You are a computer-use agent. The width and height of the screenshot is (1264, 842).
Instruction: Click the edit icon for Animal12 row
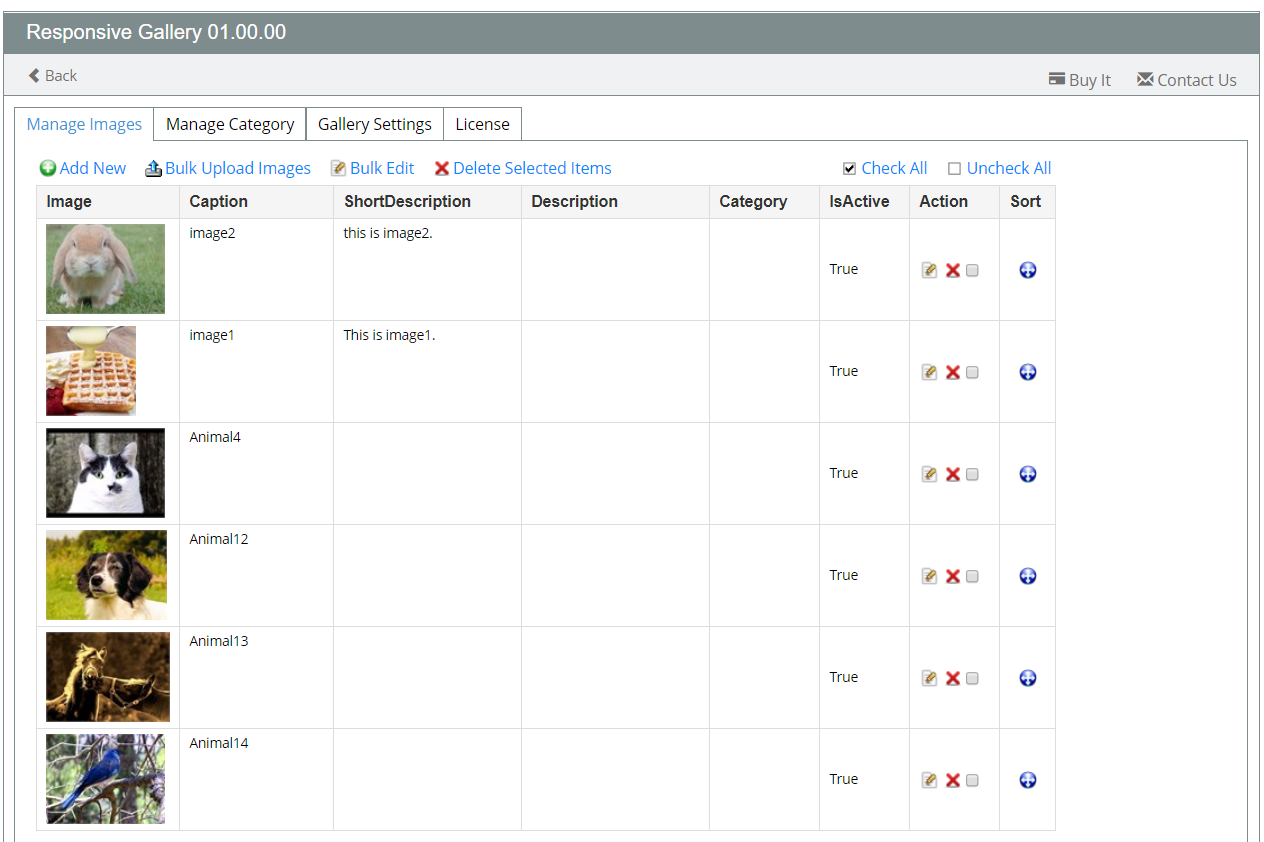(929, 576)
